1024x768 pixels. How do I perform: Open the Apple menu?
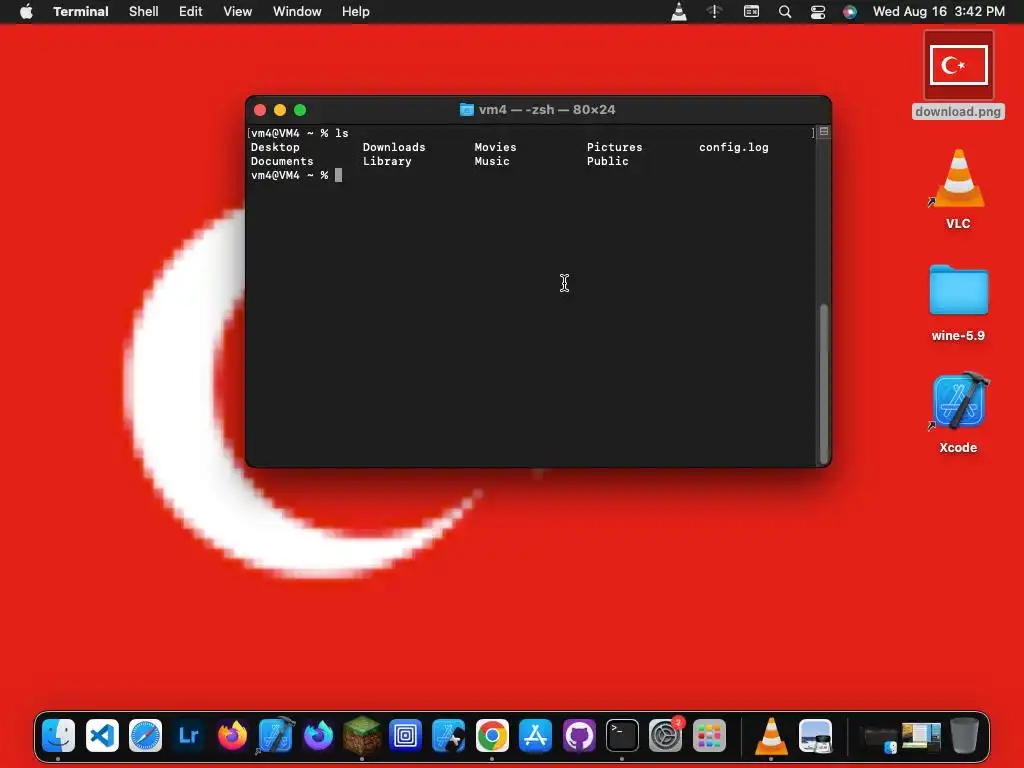tap(26, 12)
